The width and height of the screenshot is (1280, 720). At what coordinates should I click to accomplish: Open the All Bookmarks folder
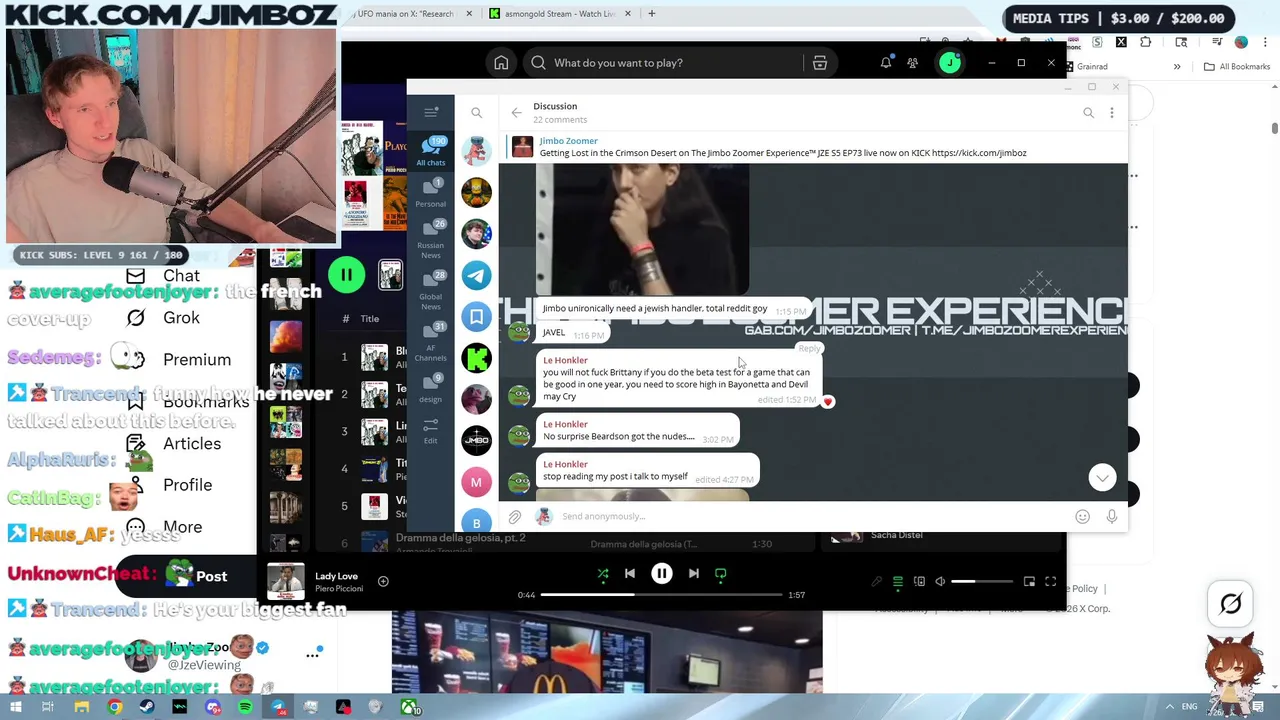[x=1237, y=67]
